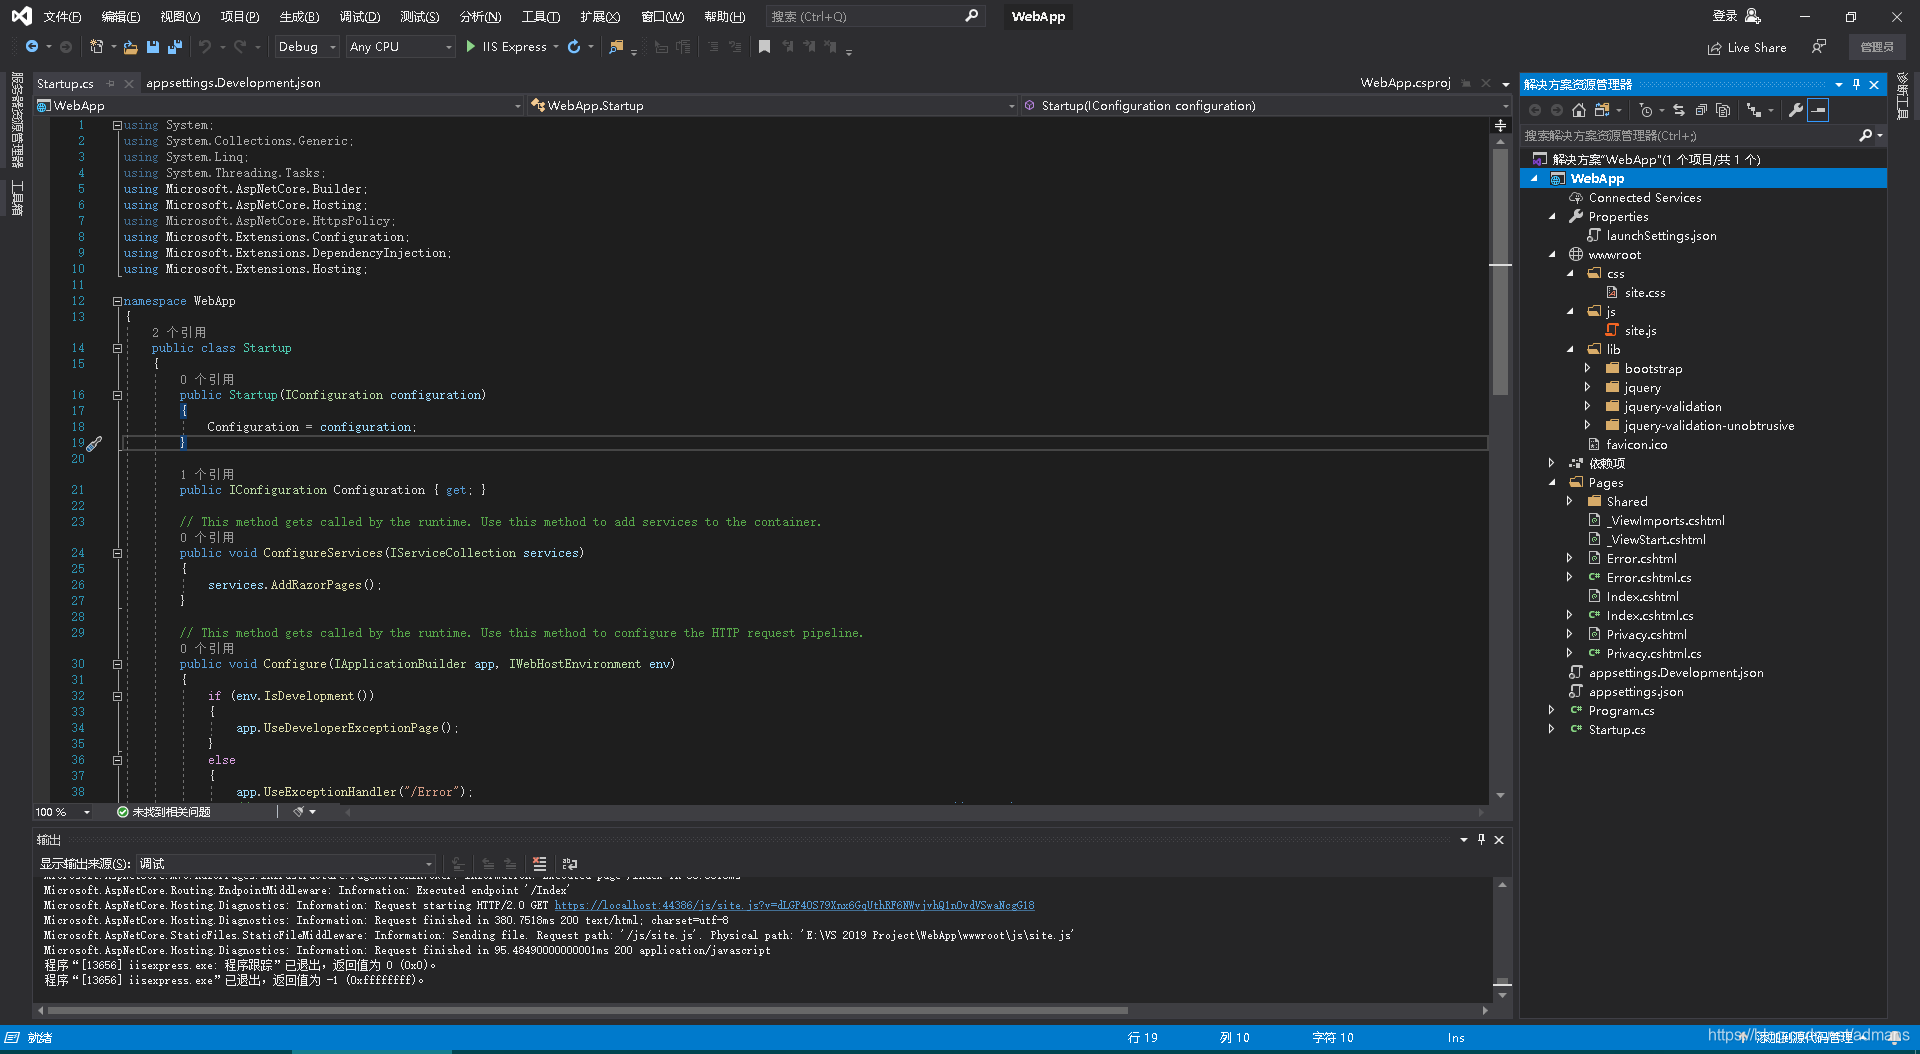Expand the Shared folder under Pages
This screenshot has height=1054, width=1920.
pos(1569,501)
